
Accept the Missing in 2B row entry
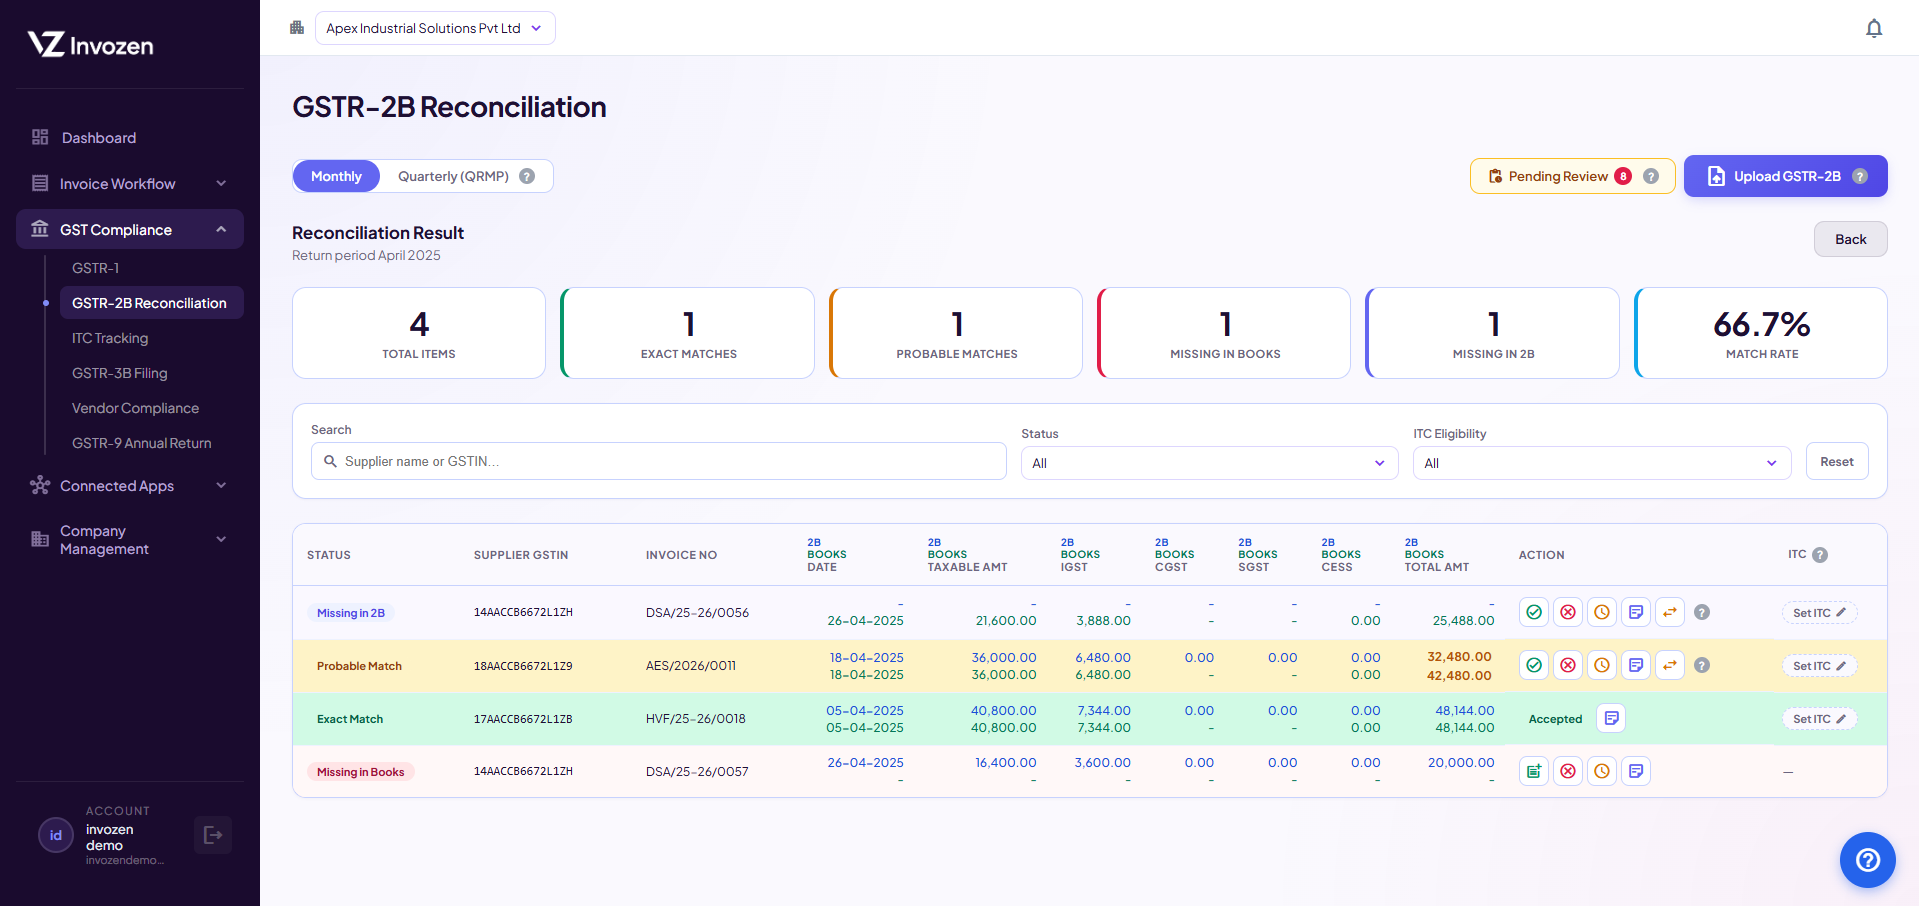click(1534, 612)
